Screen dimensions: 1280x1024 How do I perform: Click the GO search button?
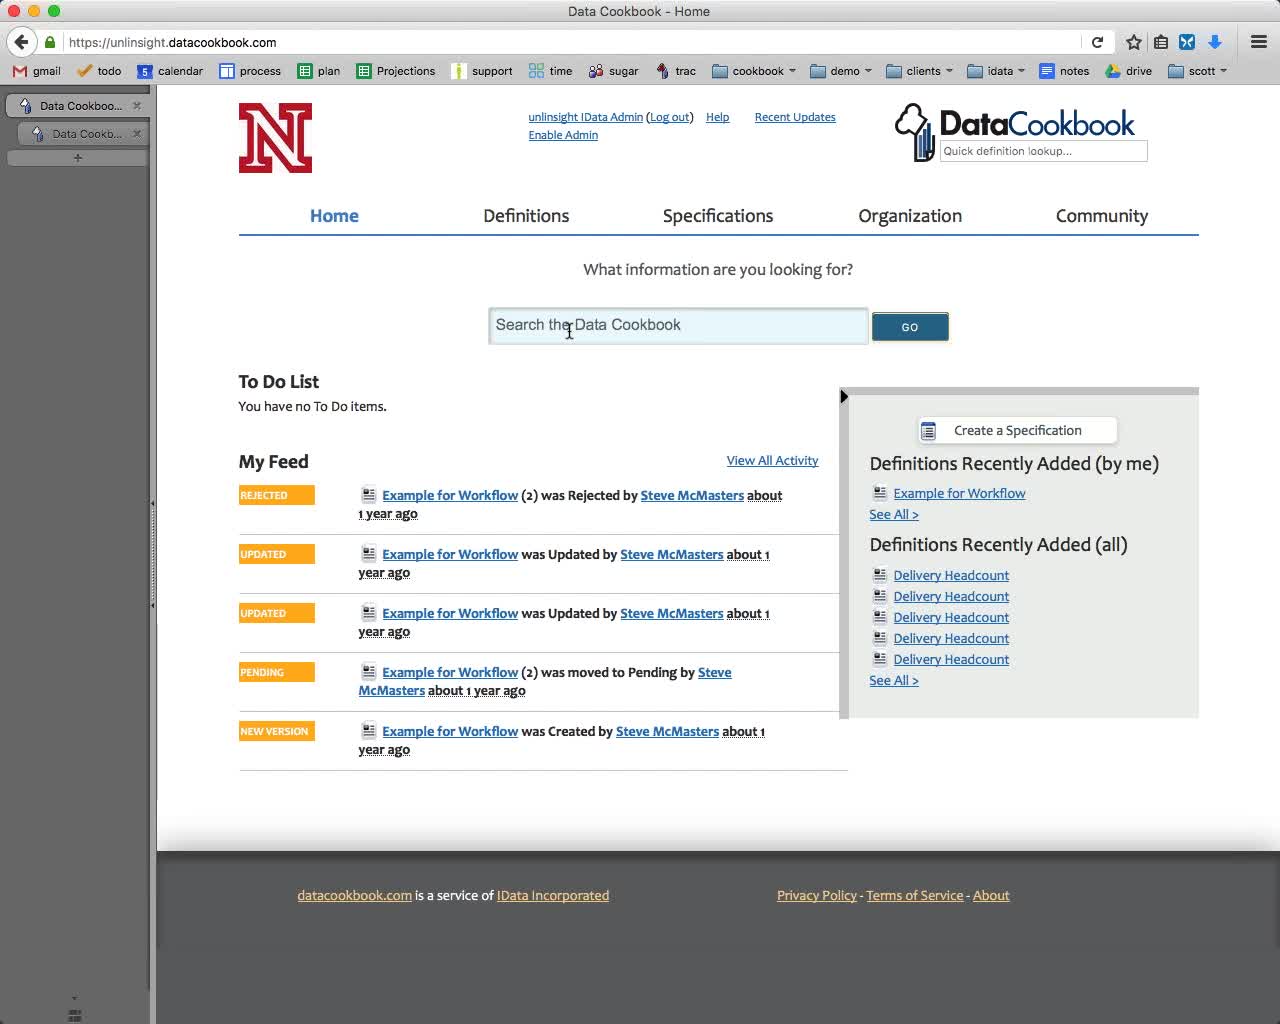coord(910,327)
